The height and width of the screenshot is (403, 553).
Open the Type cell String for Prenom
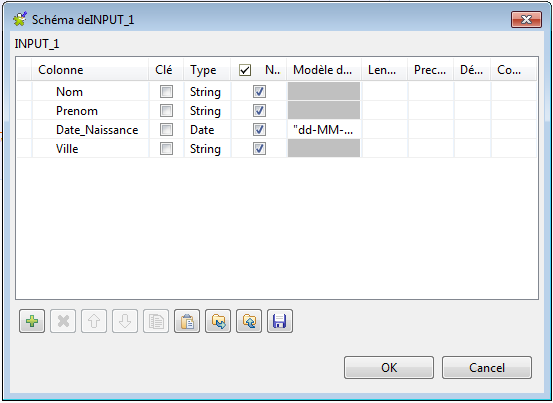click(x=207, y=111)
